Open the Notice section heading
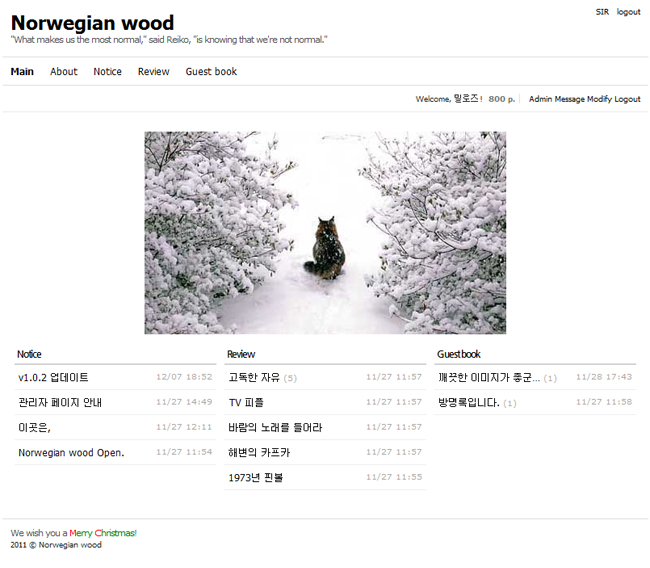Image resolution: width=650 pixels, height=568 pixels. click(29, 354)
